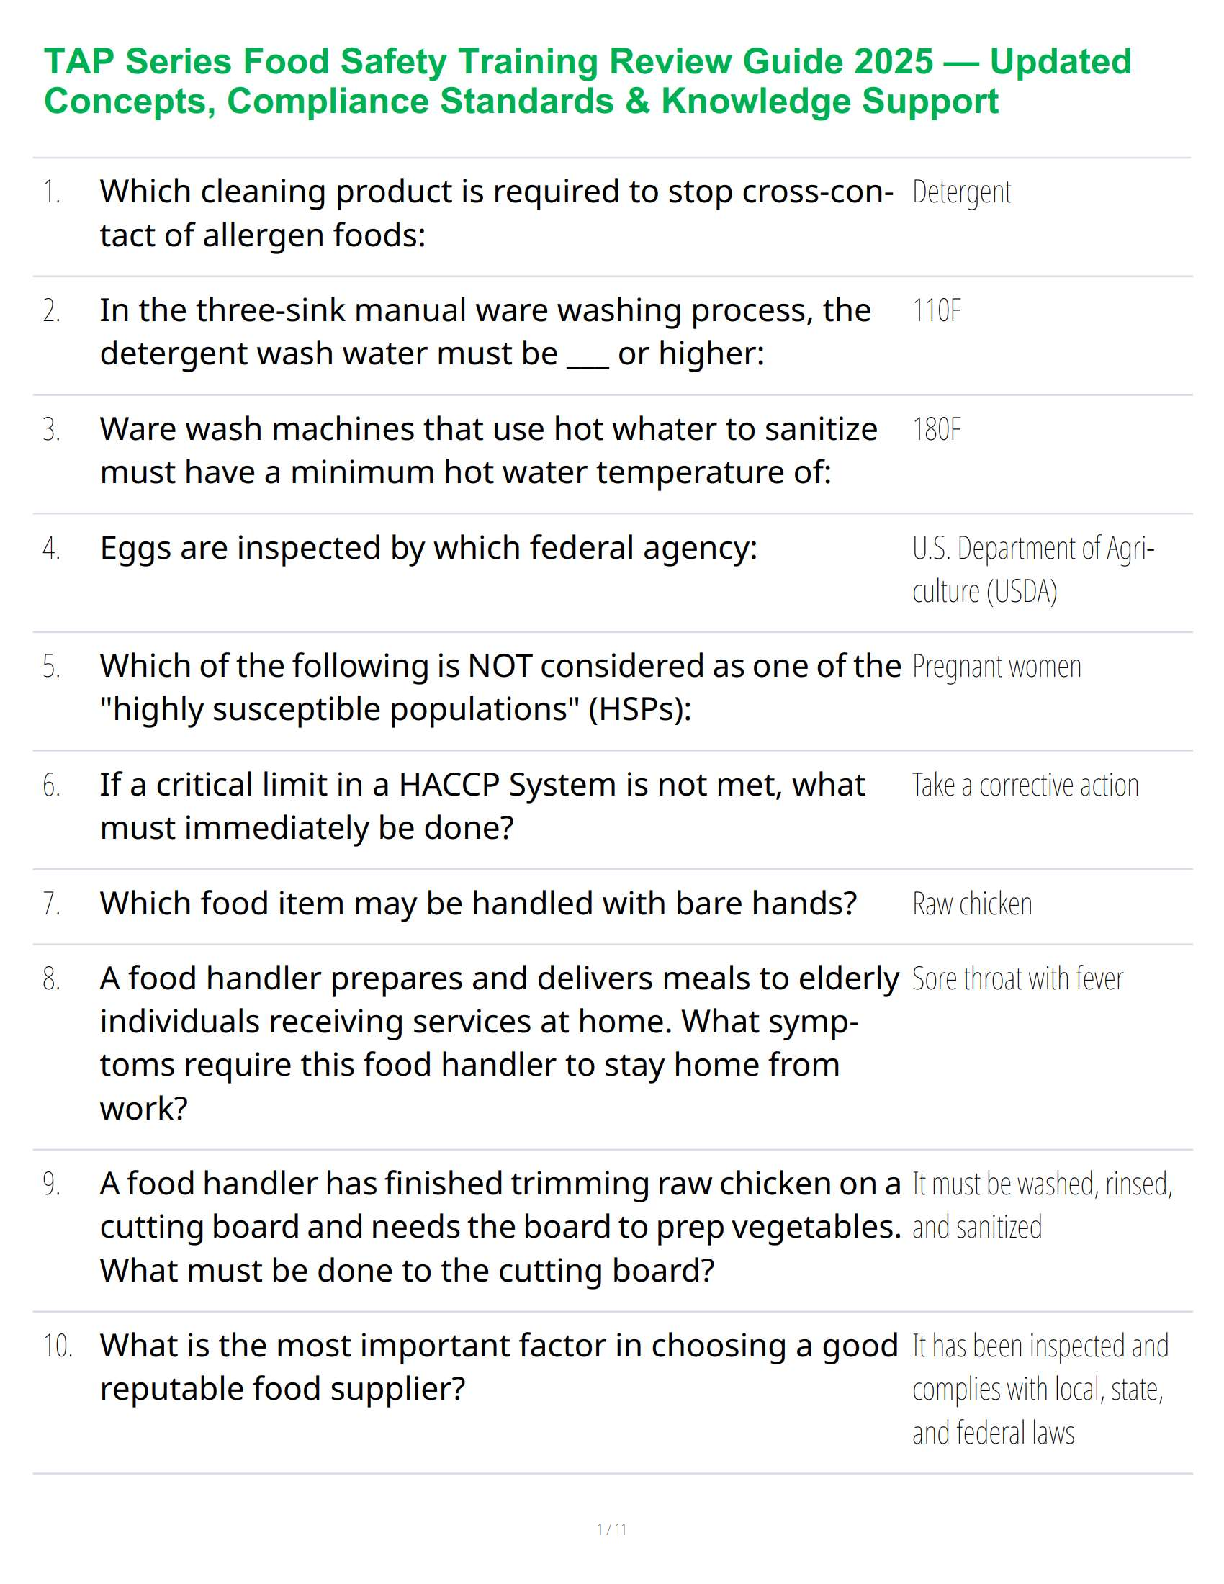Click the green TAP Series review guide title
Viewport: 1224px width, 1584px height.
coord(587,81)
